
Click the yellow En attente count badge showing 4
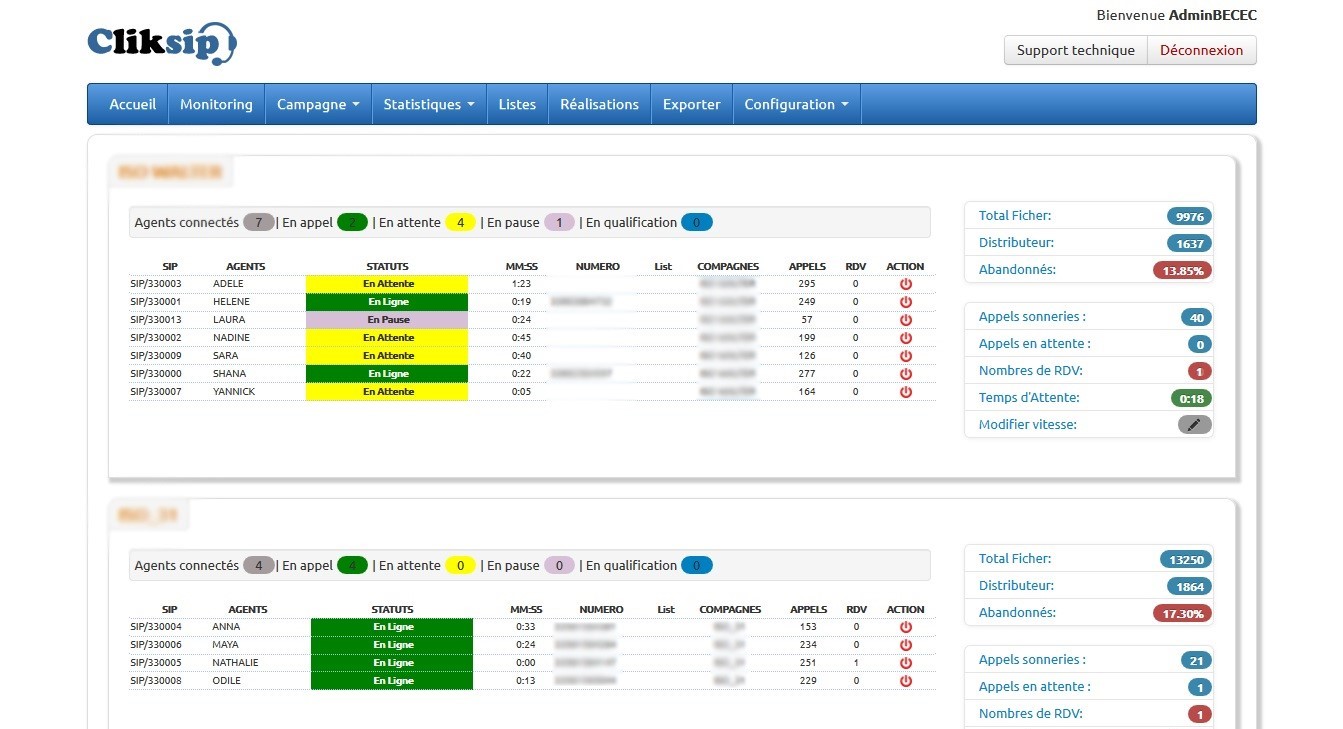[460, 223]
